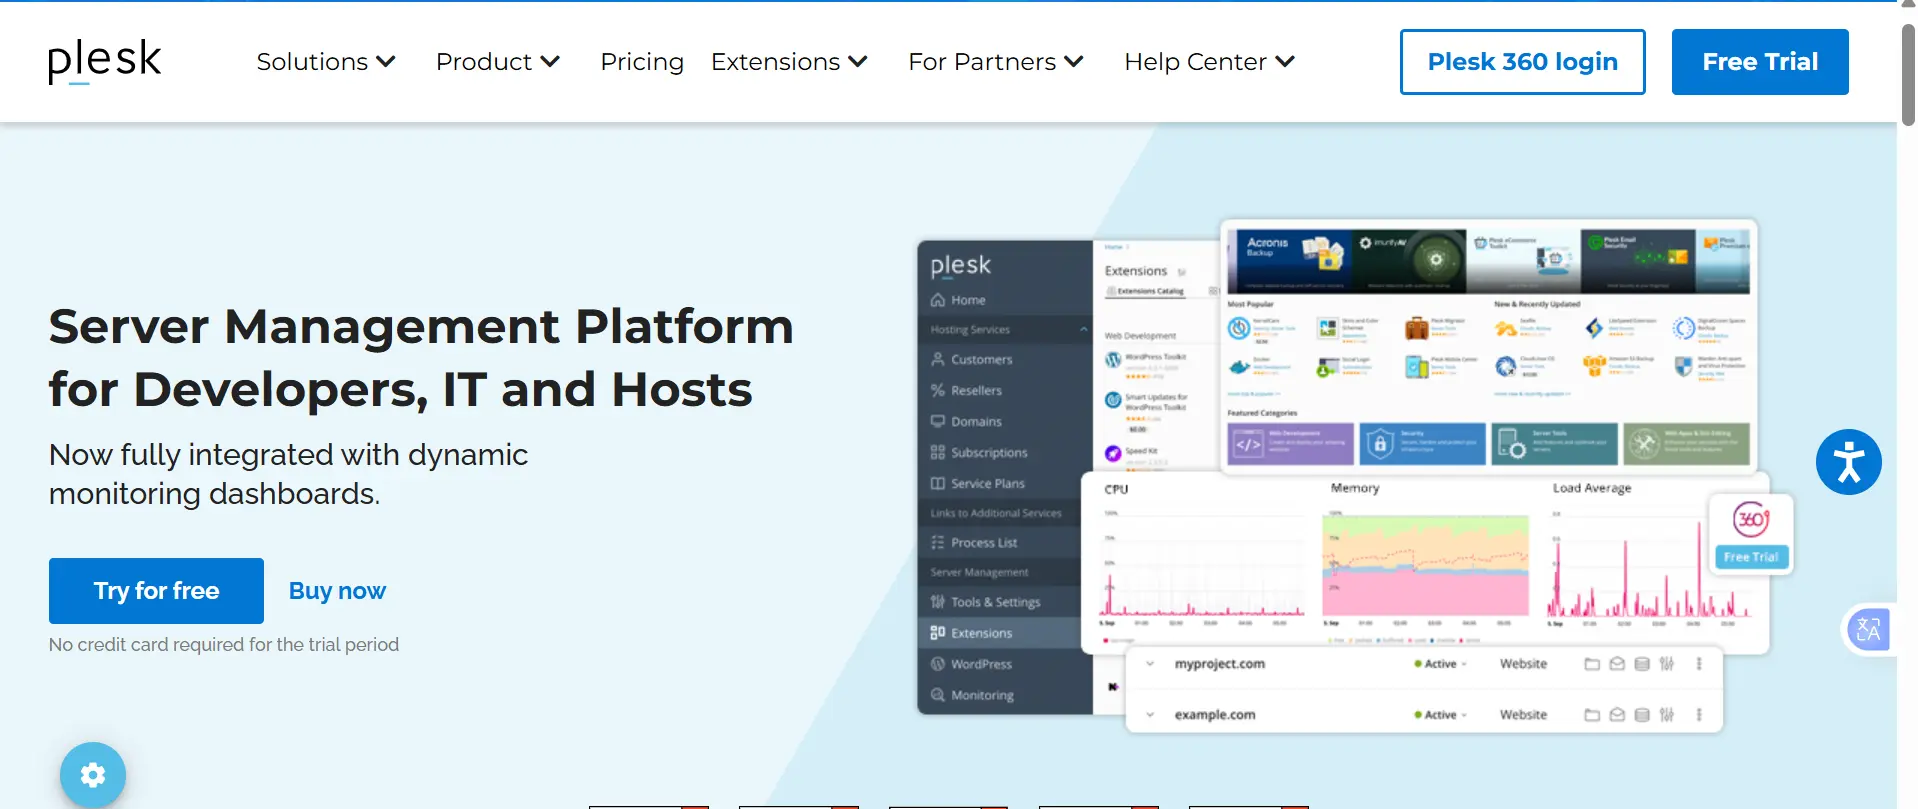This screenshot has height=809, width=1918.
Task: Expand the Help Center dropdown menu
Action: point(1210,62)
